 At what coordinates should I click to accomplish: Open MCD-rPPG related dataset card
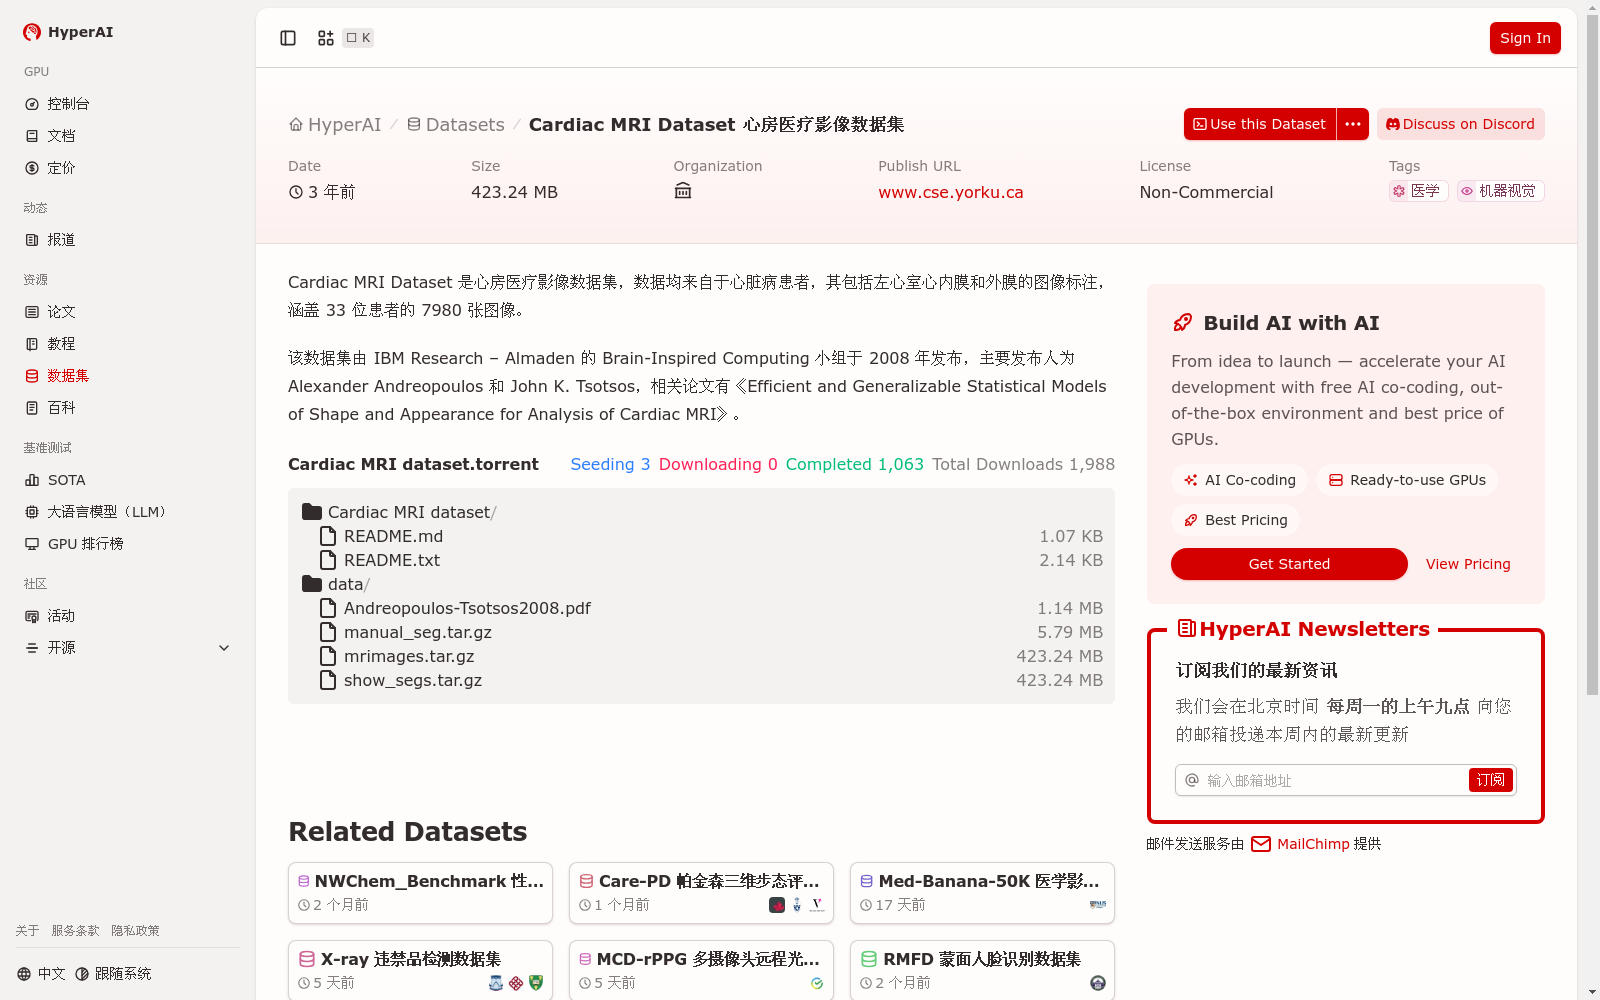click(701, 970)
